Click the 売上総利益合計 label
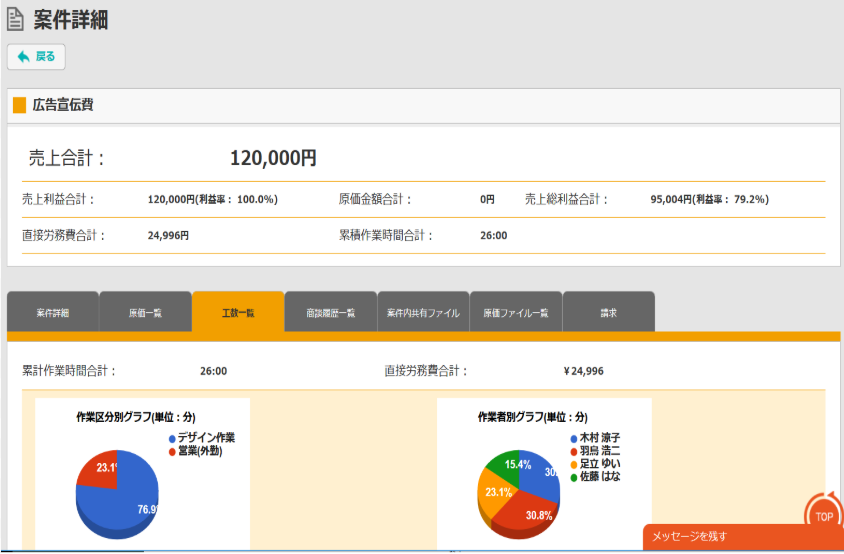The image size is (844, 554). tap(566, 199)
